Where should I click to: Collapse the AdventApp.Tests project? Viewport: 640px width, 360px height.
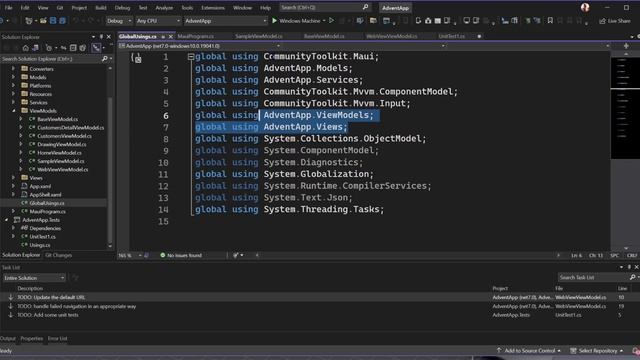click(x=7, y=220)
